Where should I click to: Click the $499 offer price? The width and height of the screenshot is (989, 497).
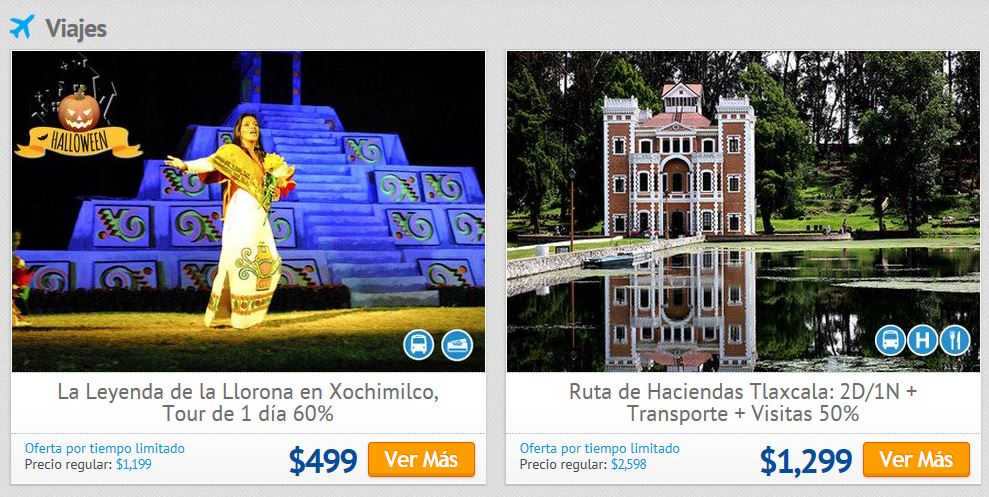click(x=323, y=460)
